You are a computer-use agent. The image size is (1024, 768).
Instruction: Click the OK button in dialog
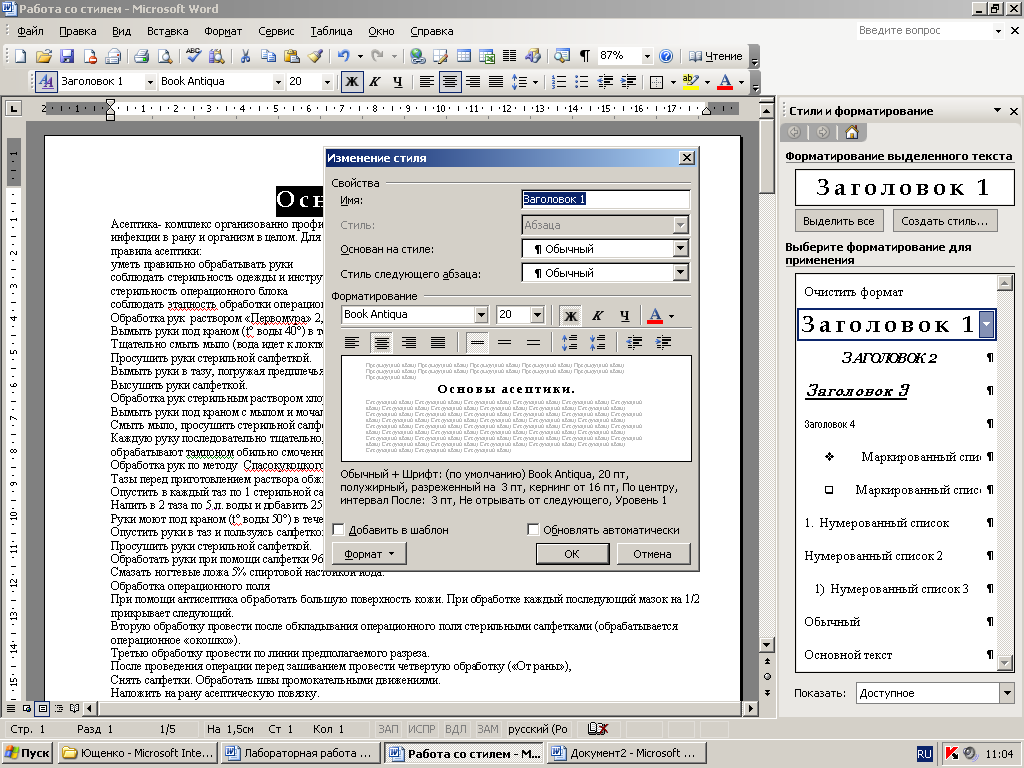[572, 554]
